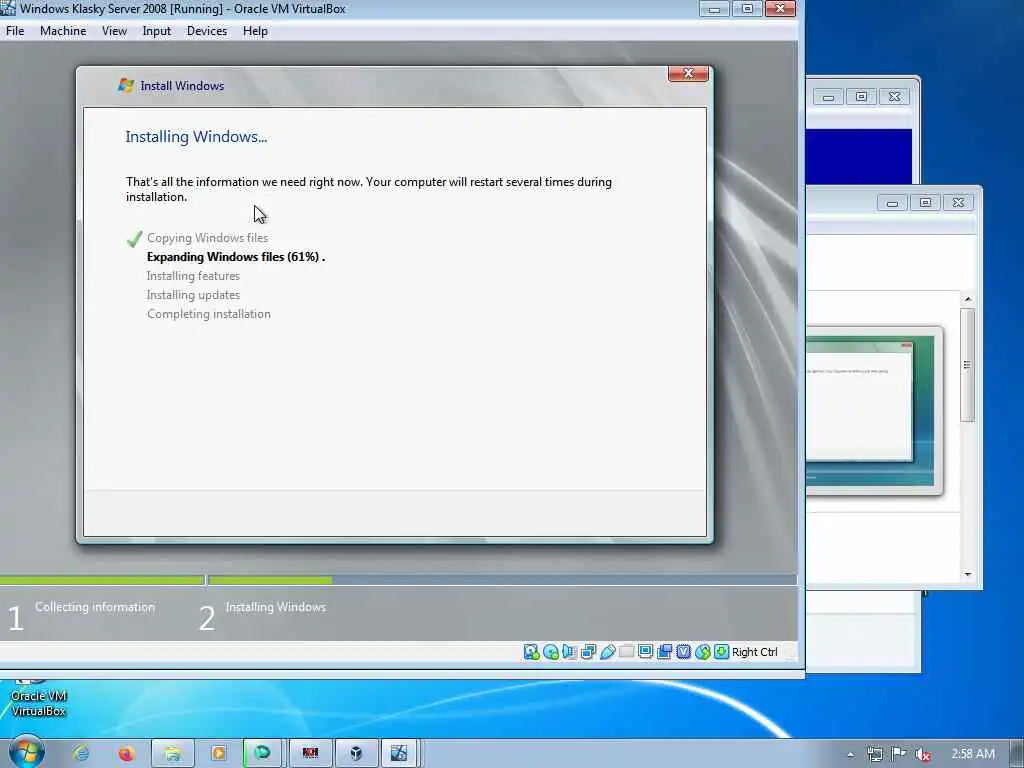This screenshot has height=768, width=1024.
Task: Launch Internet Explorer from the taskbar
Action: (x=81, y=753)
